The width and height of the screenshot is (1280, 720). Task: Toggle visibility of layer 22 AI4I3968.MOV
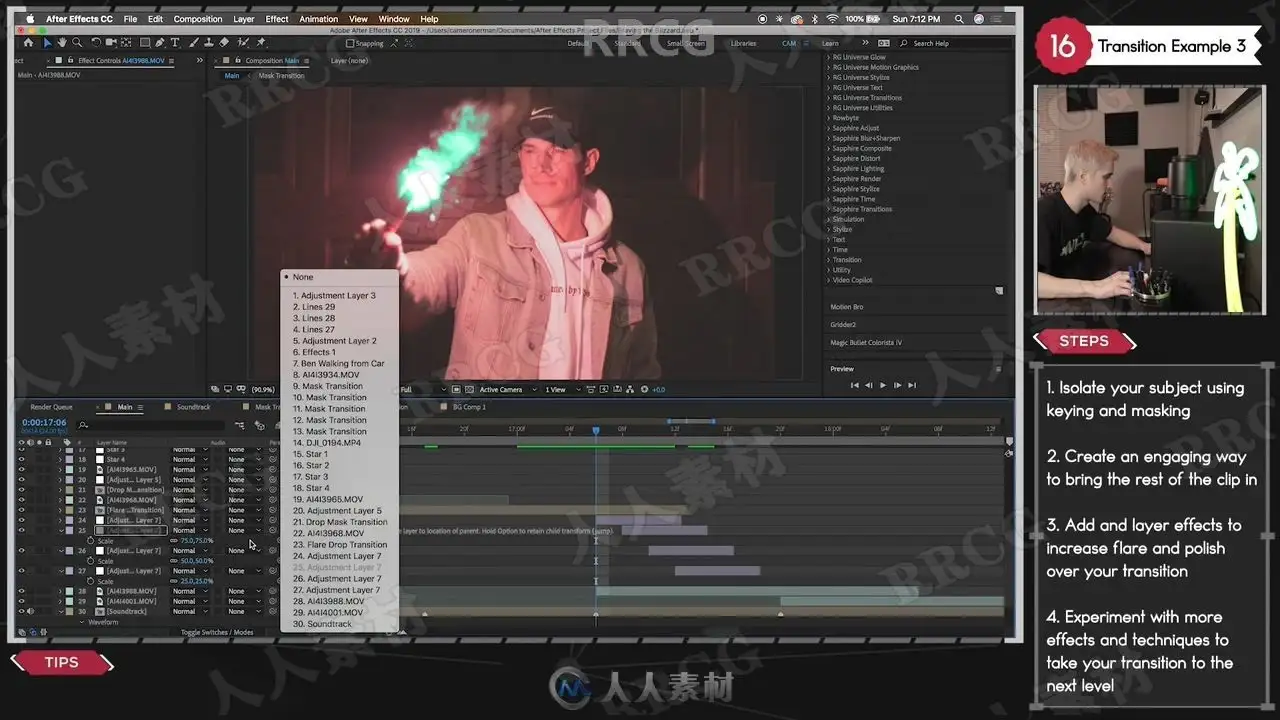22,500
